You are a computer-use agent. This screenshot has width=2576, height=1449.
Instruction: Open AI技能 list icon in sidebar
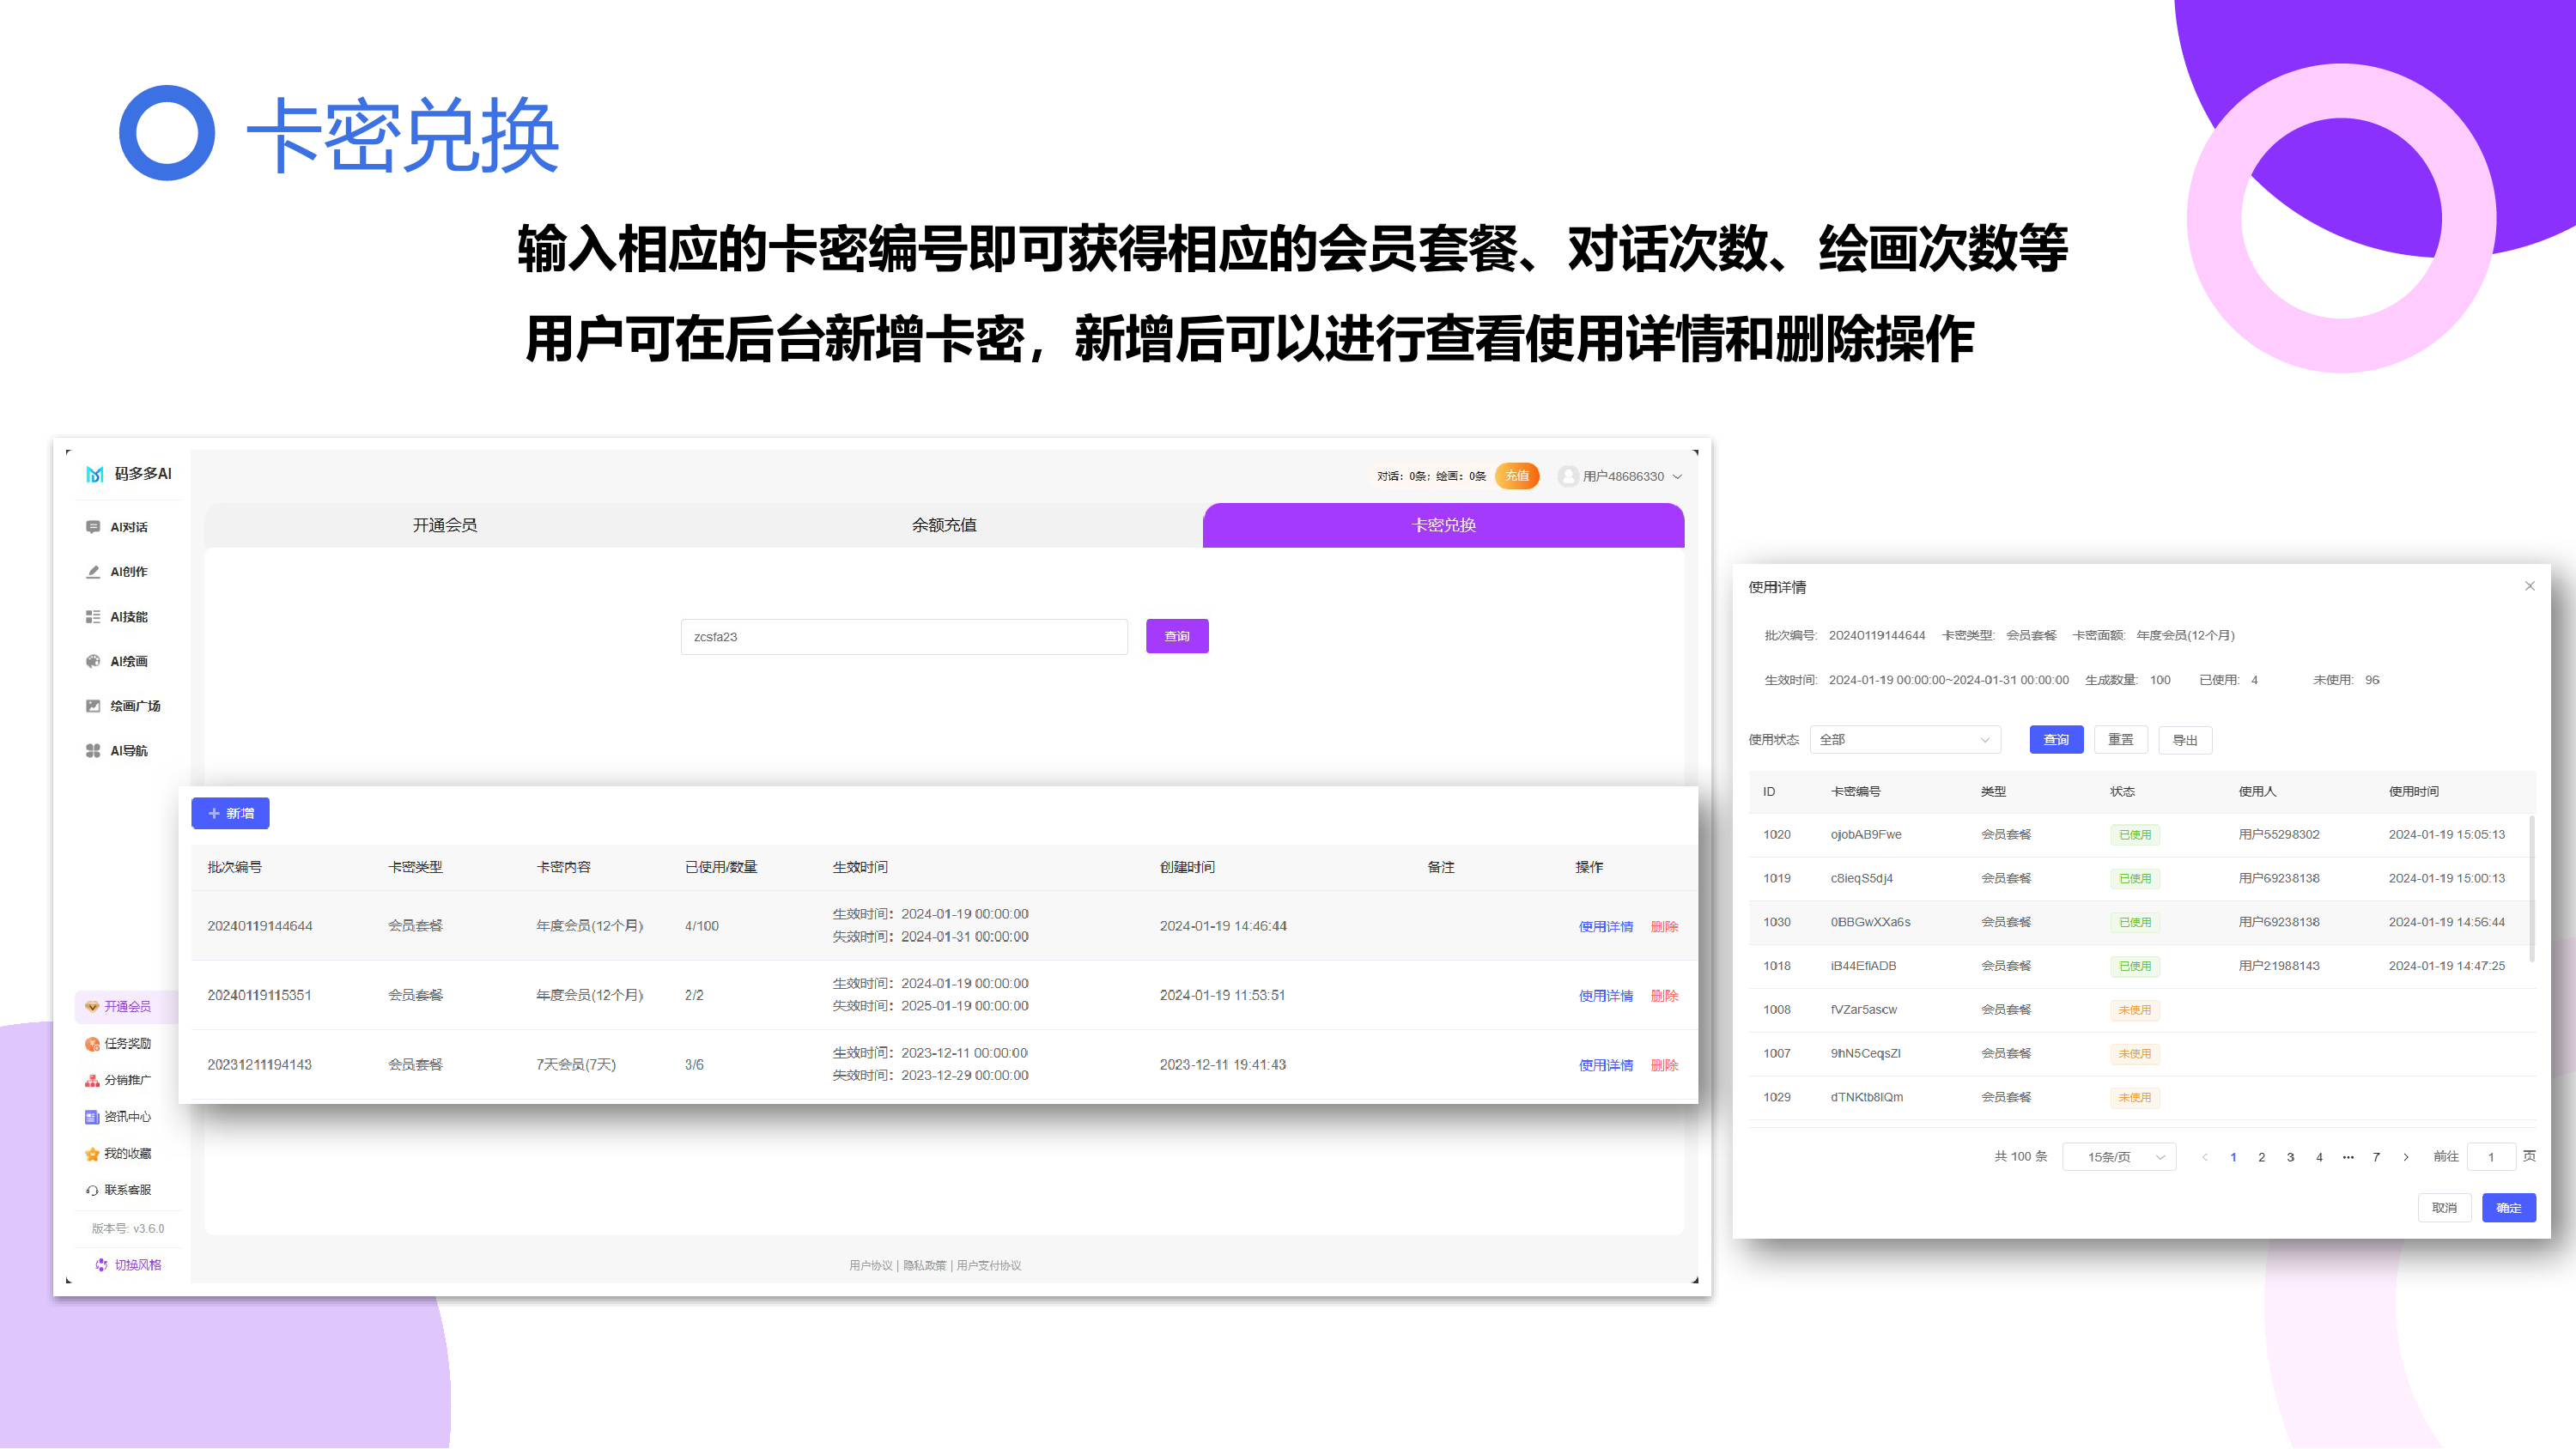[x=93, y=617]
